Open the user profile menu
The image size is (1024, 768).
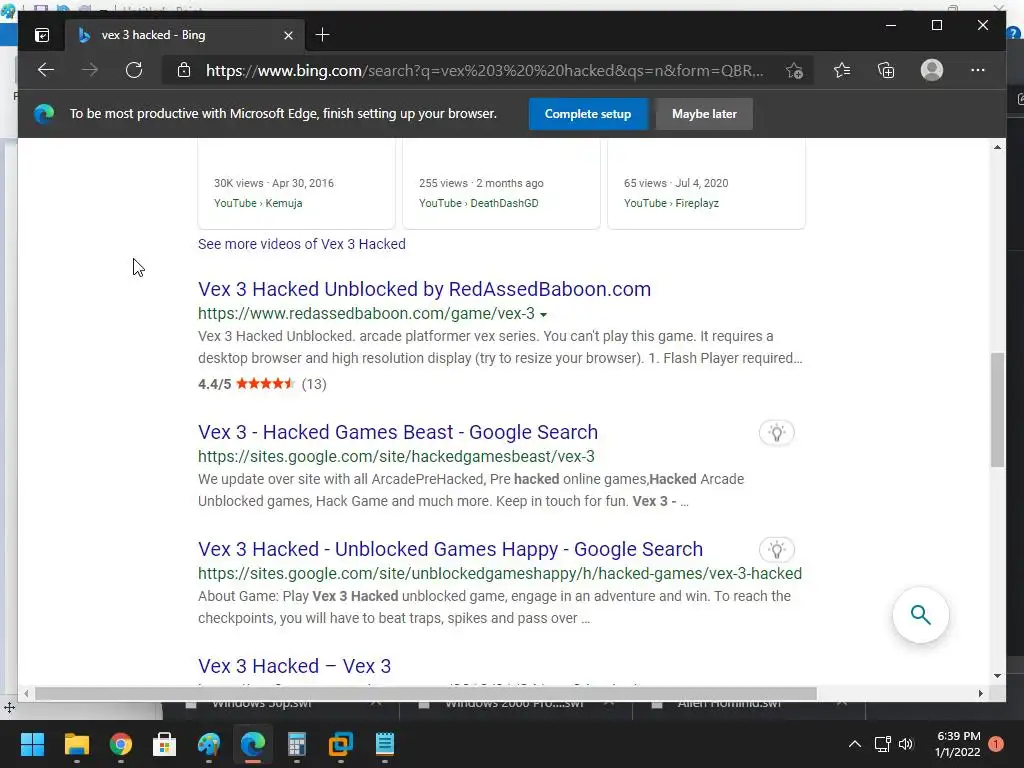932,70
